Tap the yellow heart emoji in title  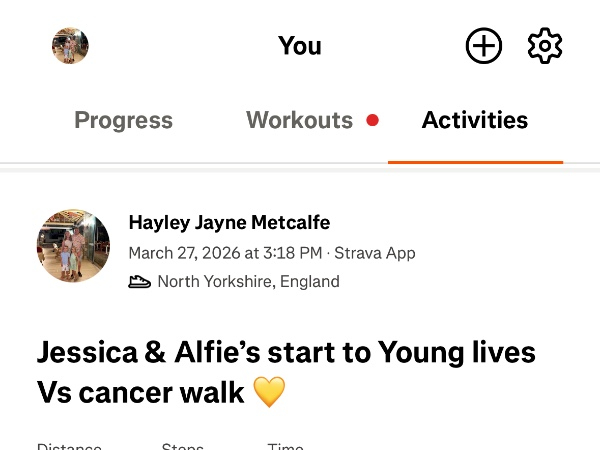tap(269, 392)
